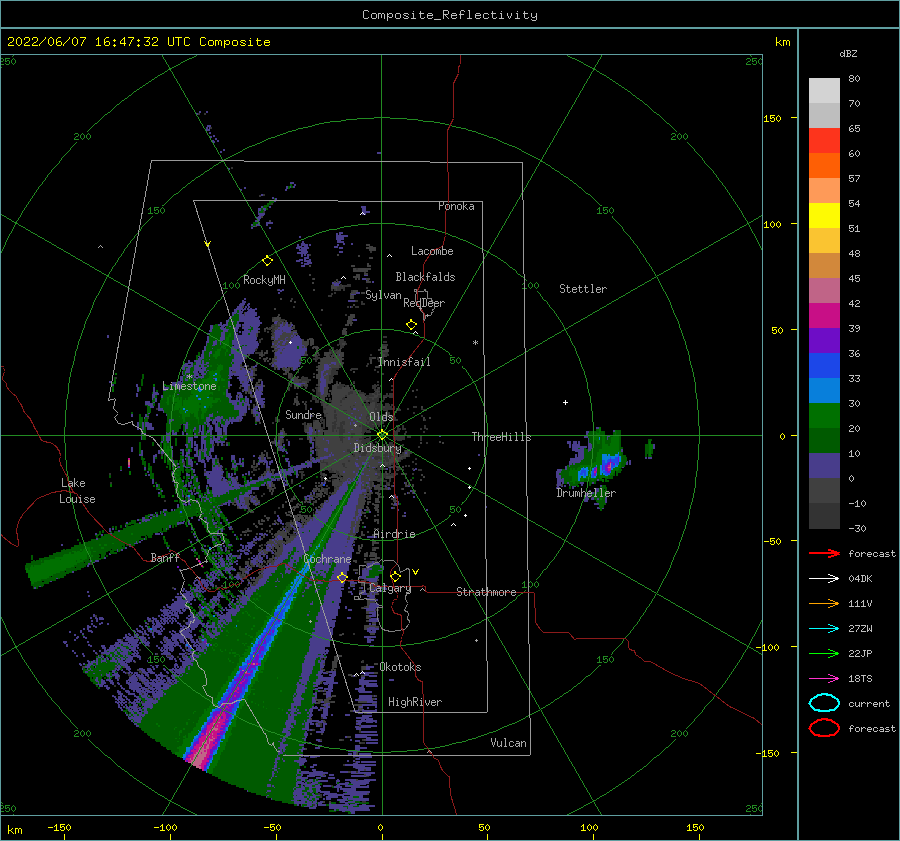Click the cyan current ellipse legend icon
Screen dimensions: 900x841
(x=824, y=703)
